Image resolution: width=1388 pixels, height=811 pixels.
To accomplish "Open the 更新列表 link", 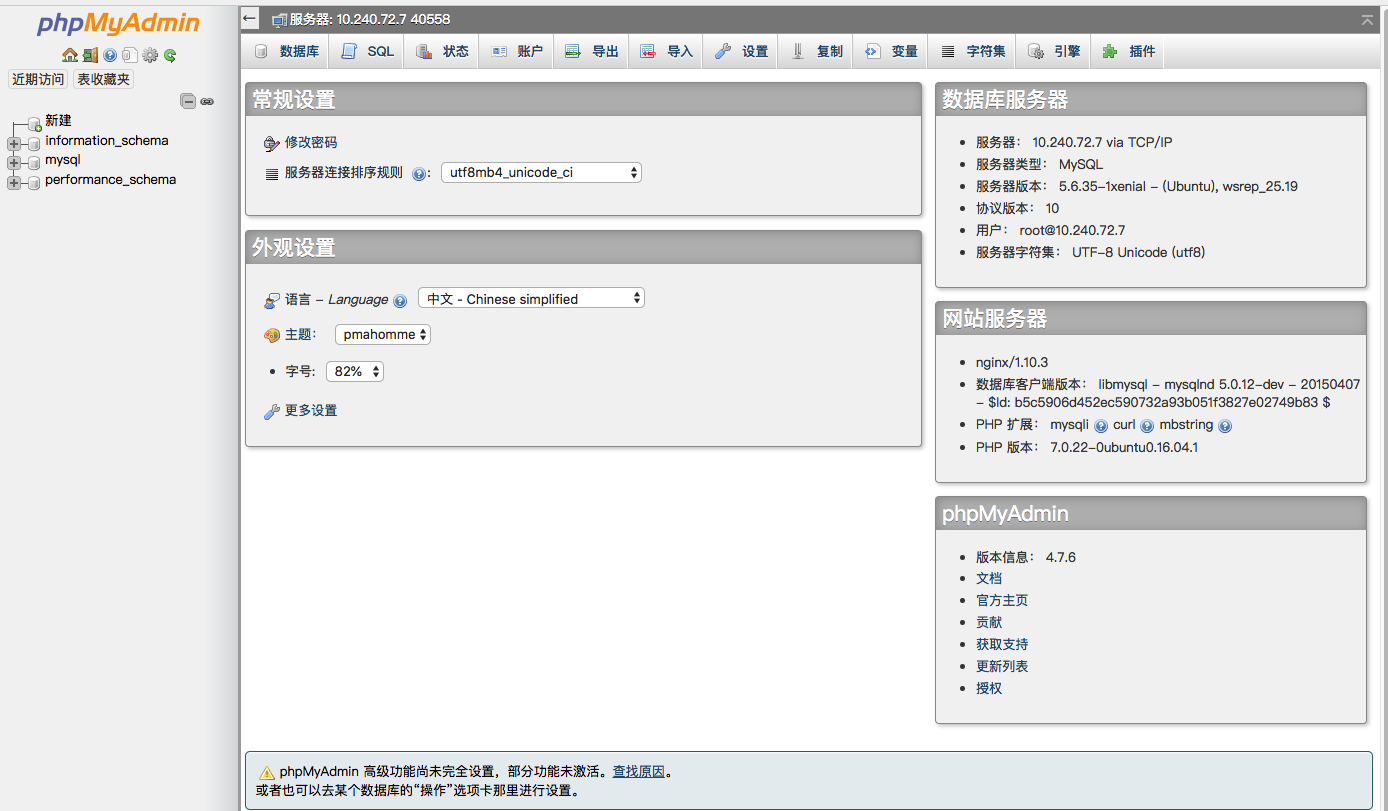I will click(x=1002, y=667).
